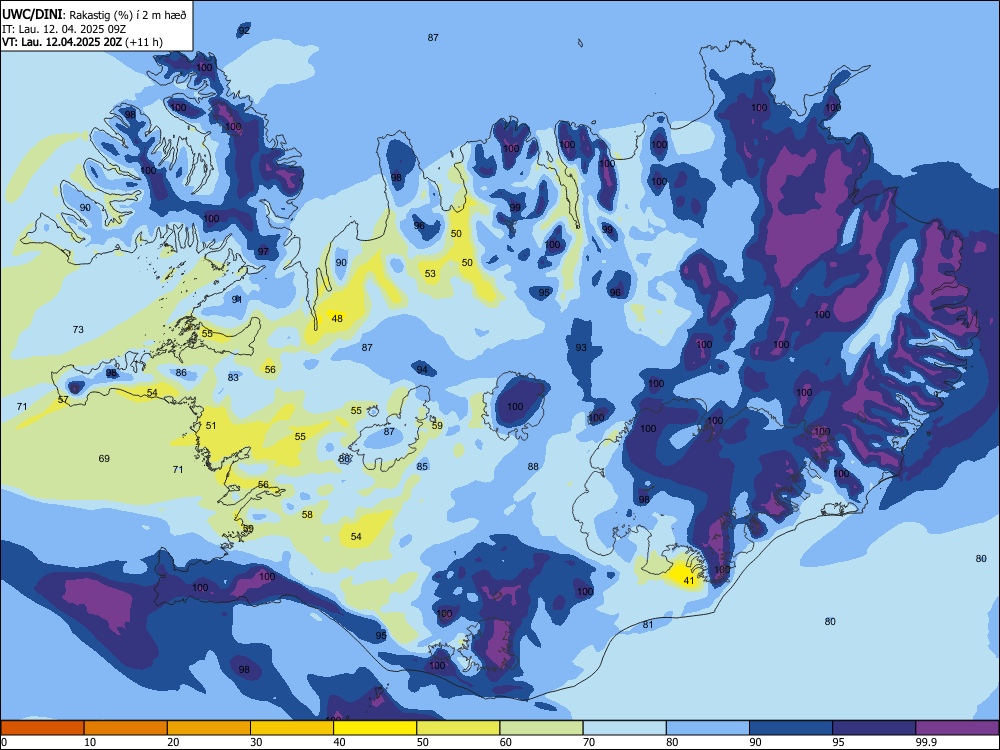Click the '(+11 h)' forecast offset text
This screenshot has width=1000, height=750.
click(x=144, y=43)
